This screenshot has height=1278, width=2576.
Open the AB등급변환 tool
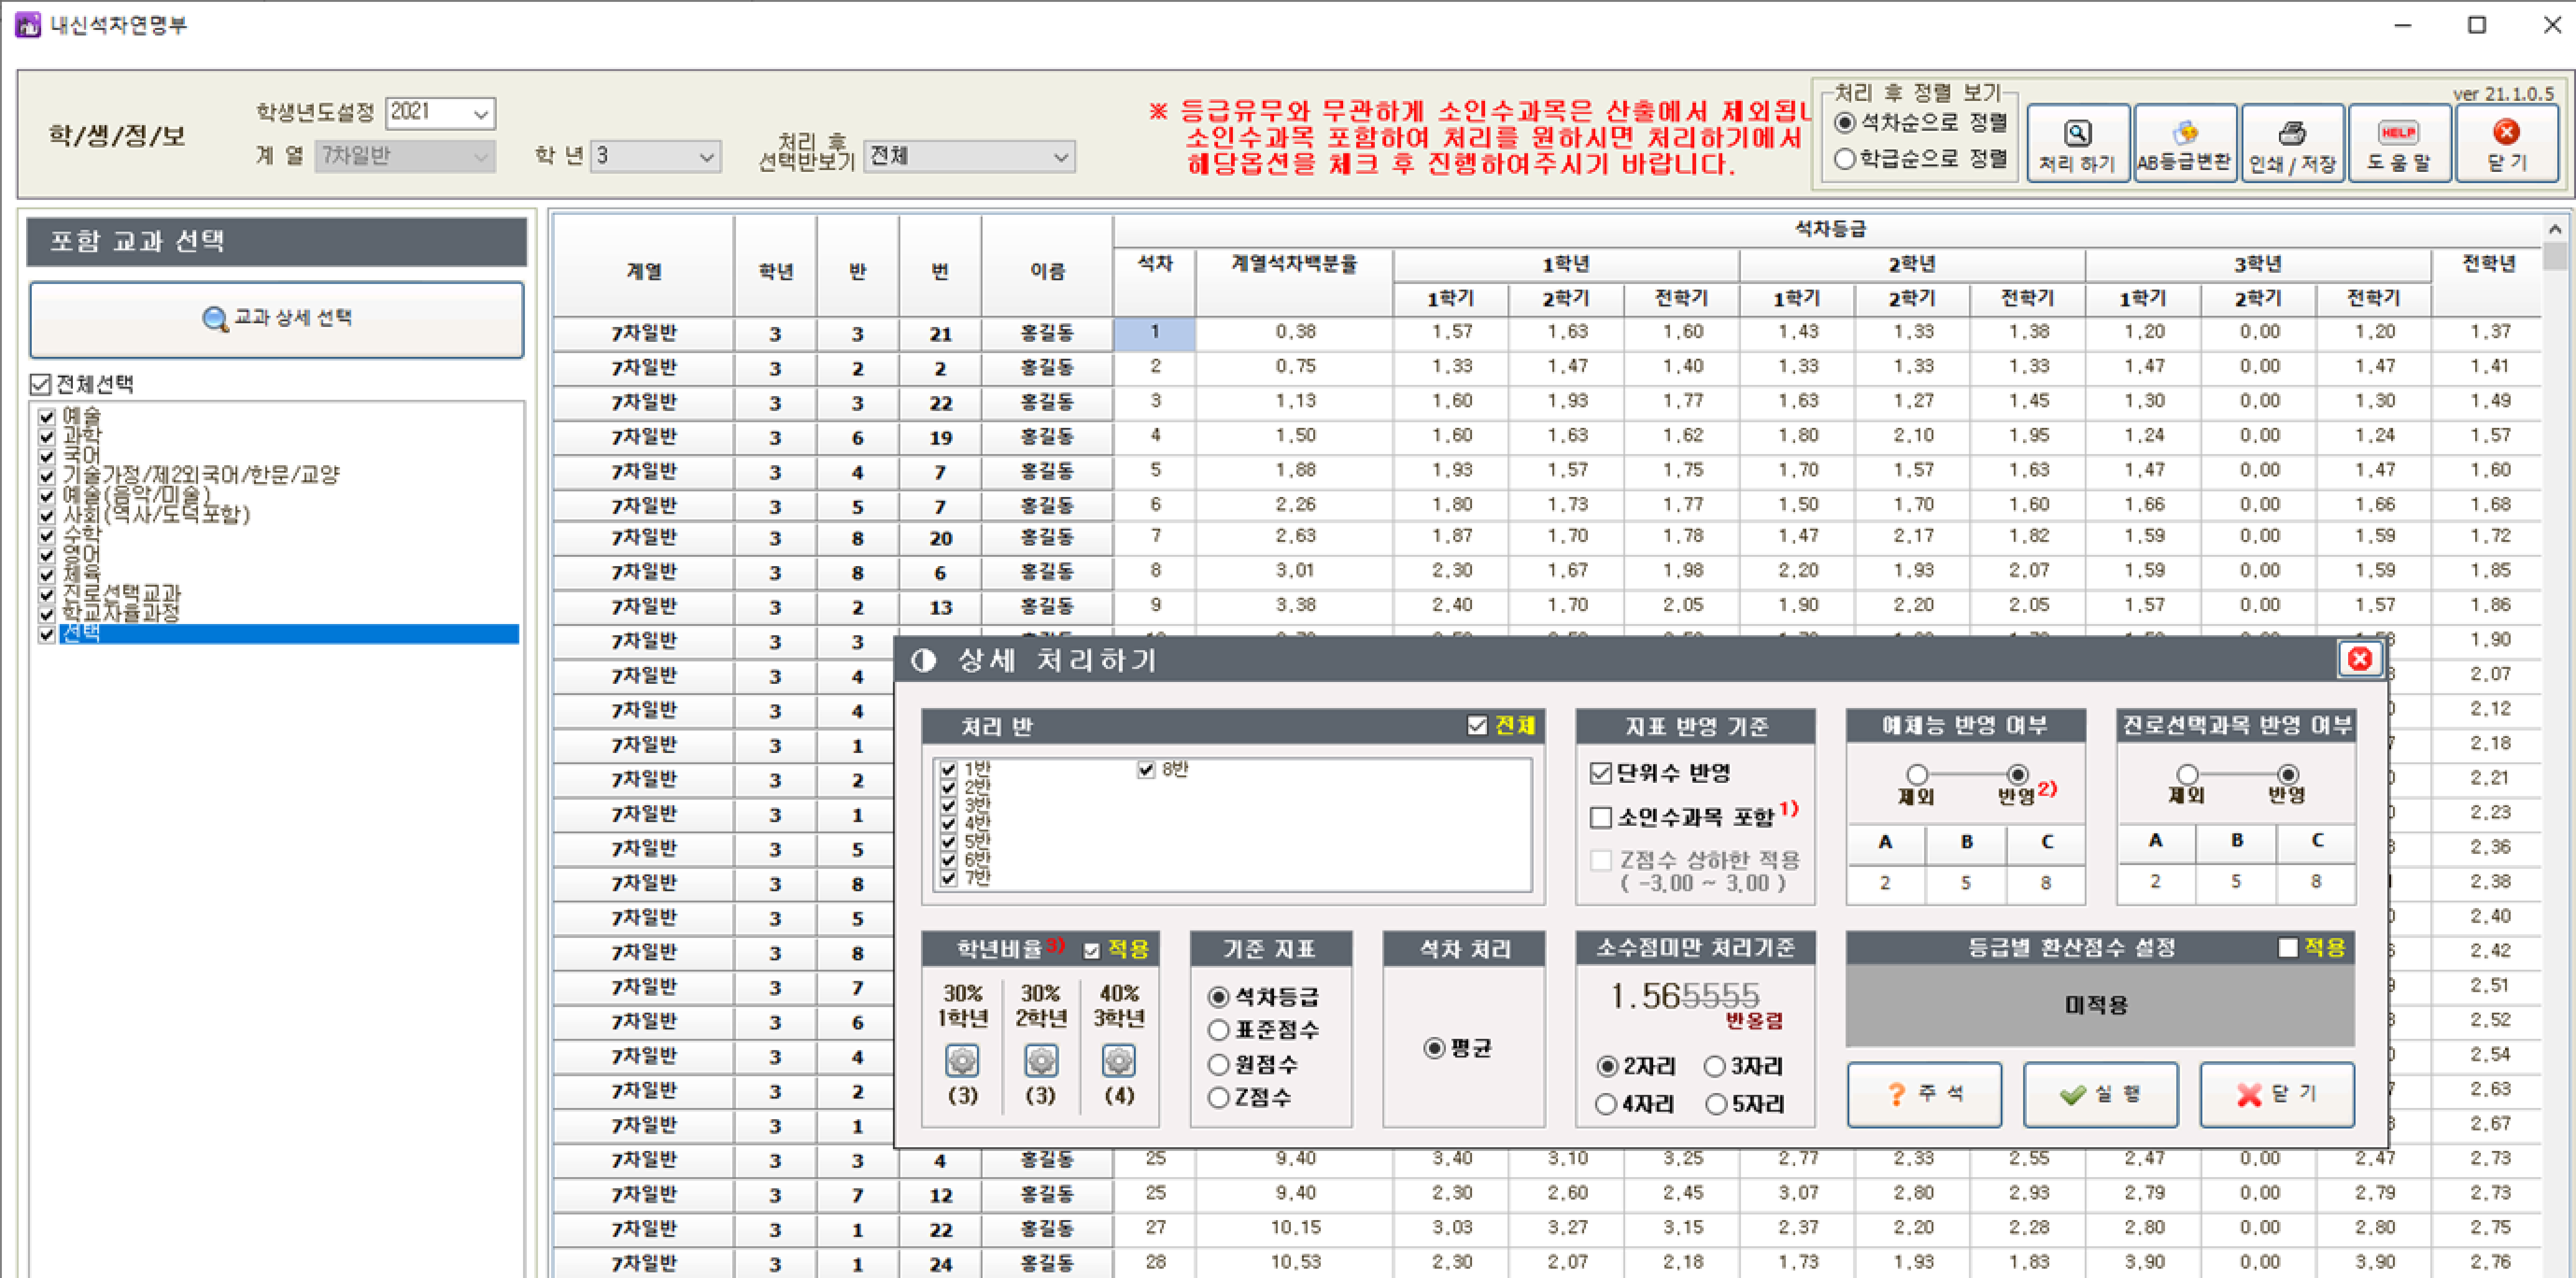point(2184,144)
